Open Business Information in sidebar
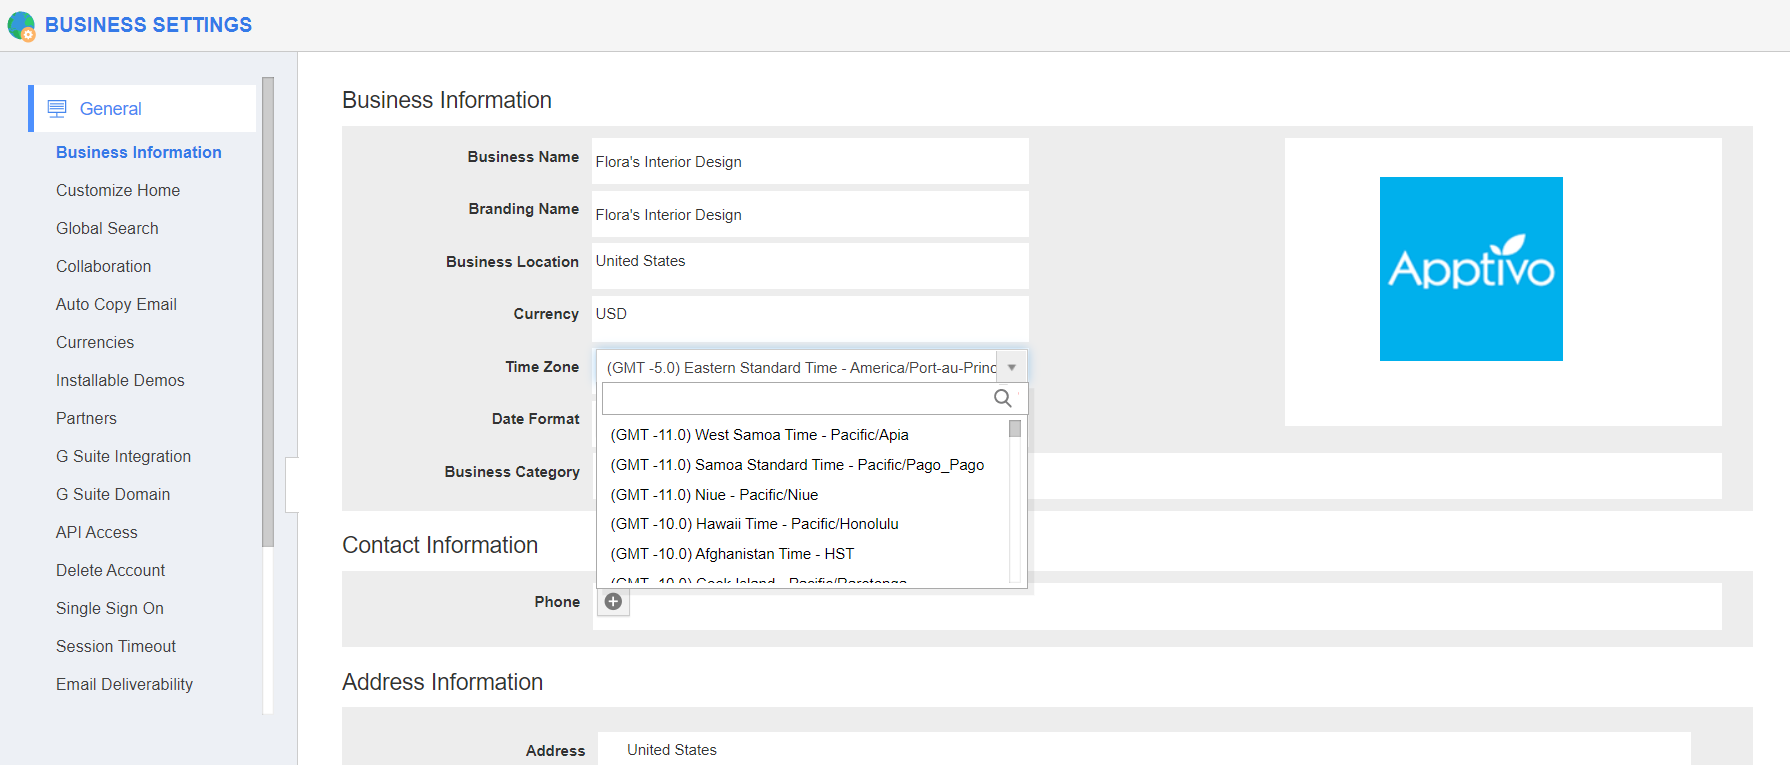Image resolution: width=1790 pixels, height=765 pixels. pyautogui.click(x=139, y=152)
